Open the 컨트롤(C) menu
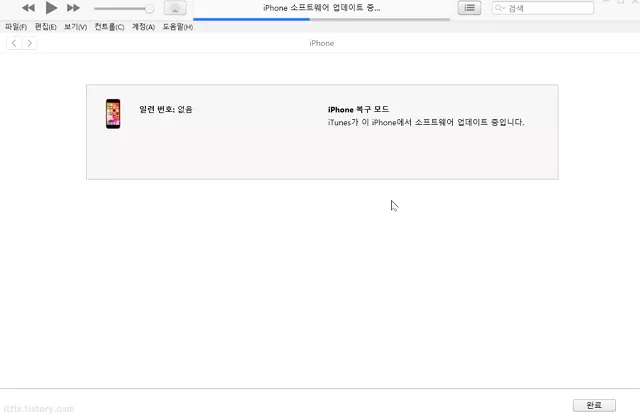The width and height of the screenshot is (640, 420). tap(109, 27)
